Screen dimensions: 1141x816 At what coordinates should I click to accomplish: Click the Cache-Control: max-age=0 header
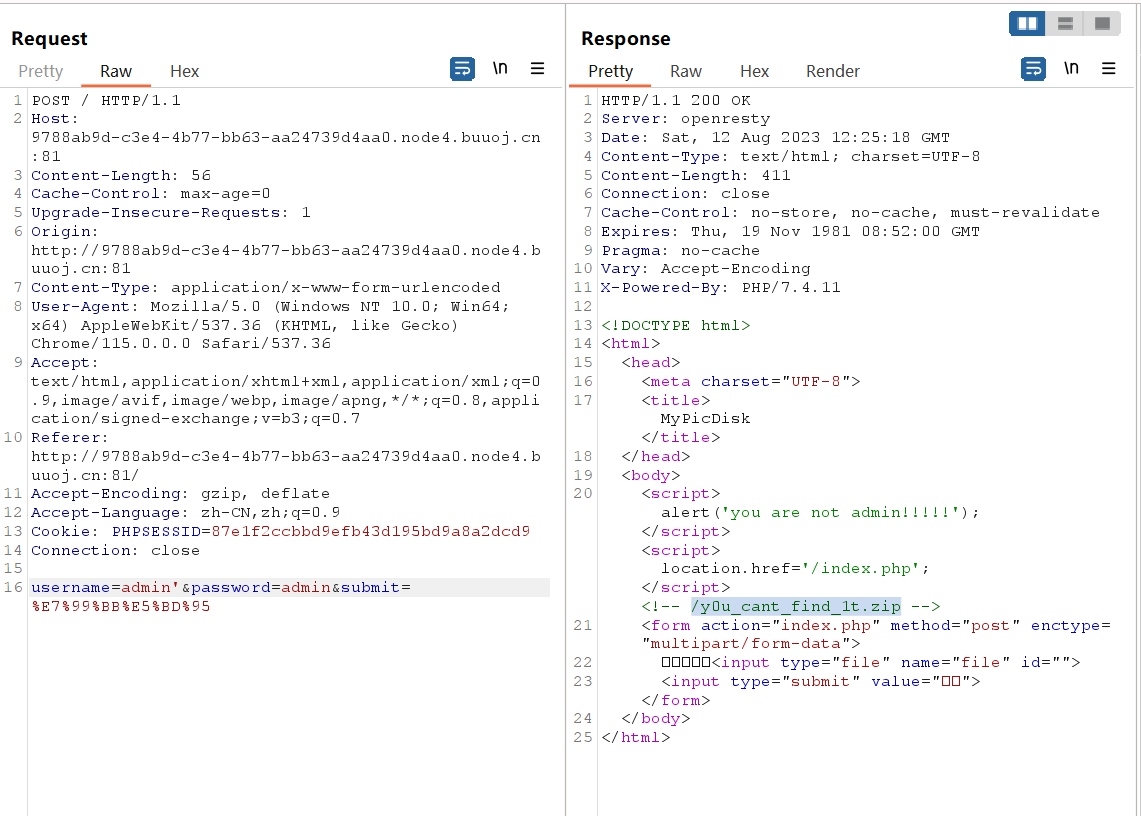click(151, 194)
